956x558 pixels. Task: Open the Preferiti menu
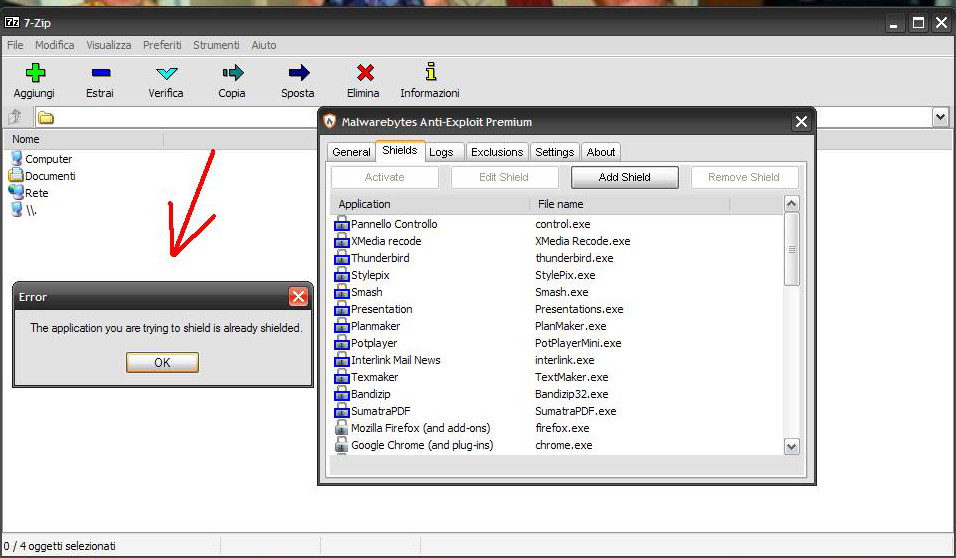[162, 45]
